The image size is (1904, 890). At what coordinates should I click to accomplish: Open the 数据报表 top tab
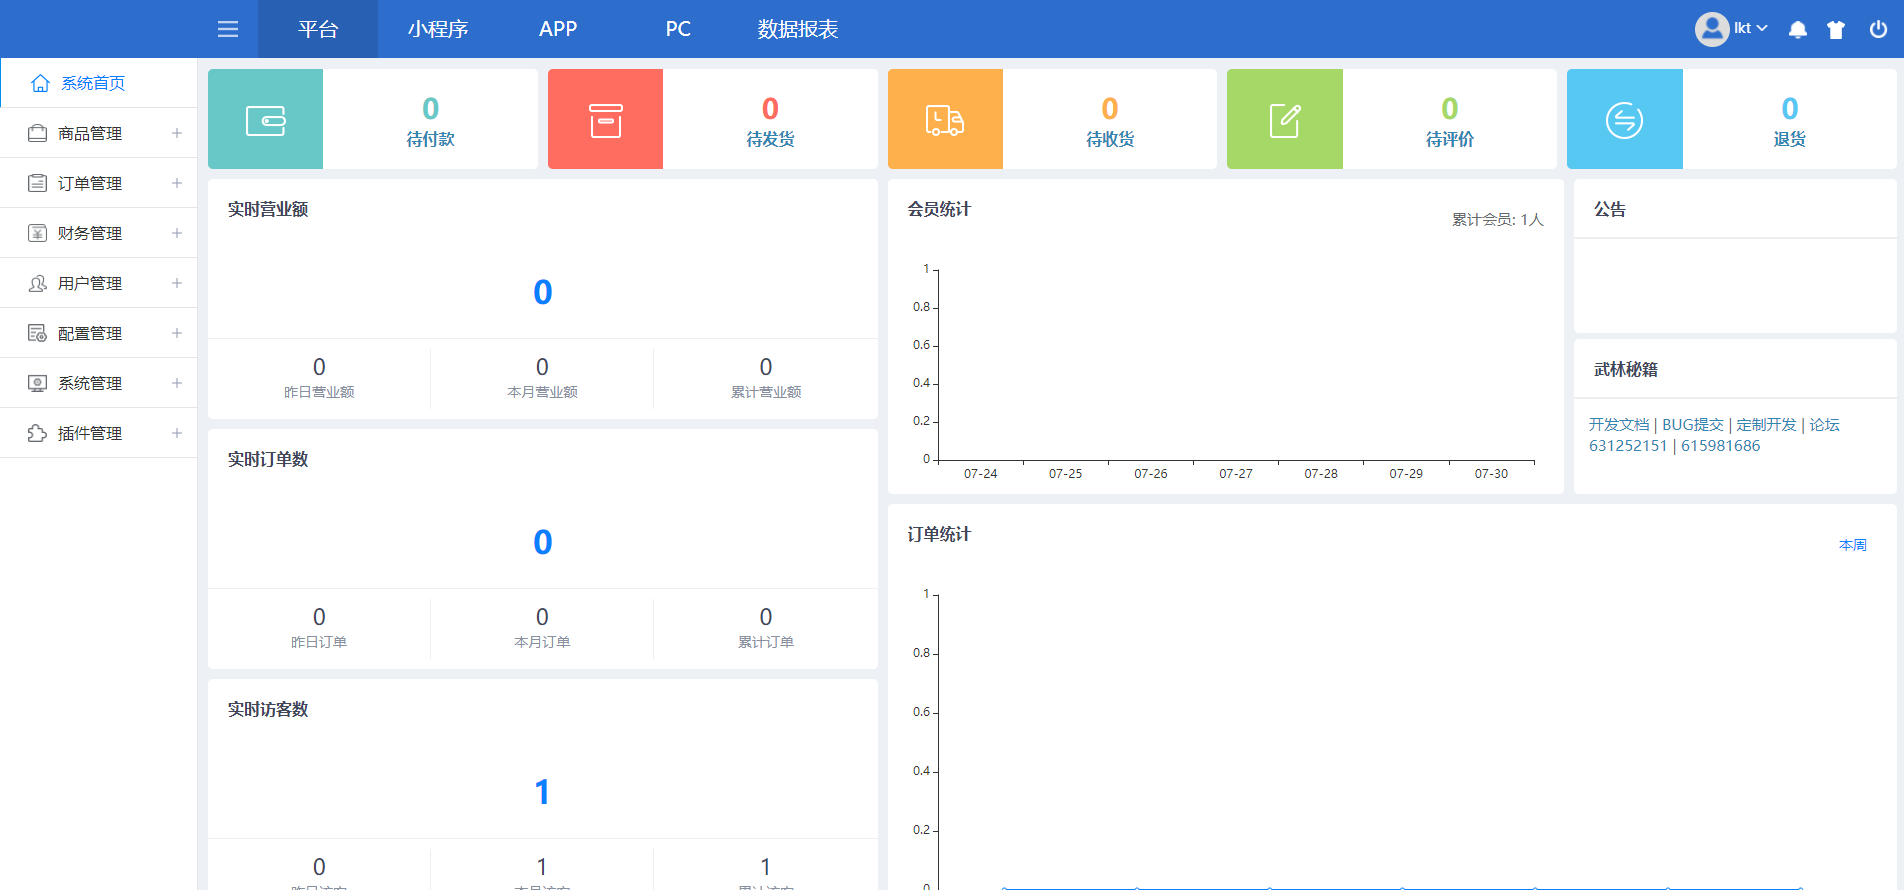(797, 29)
